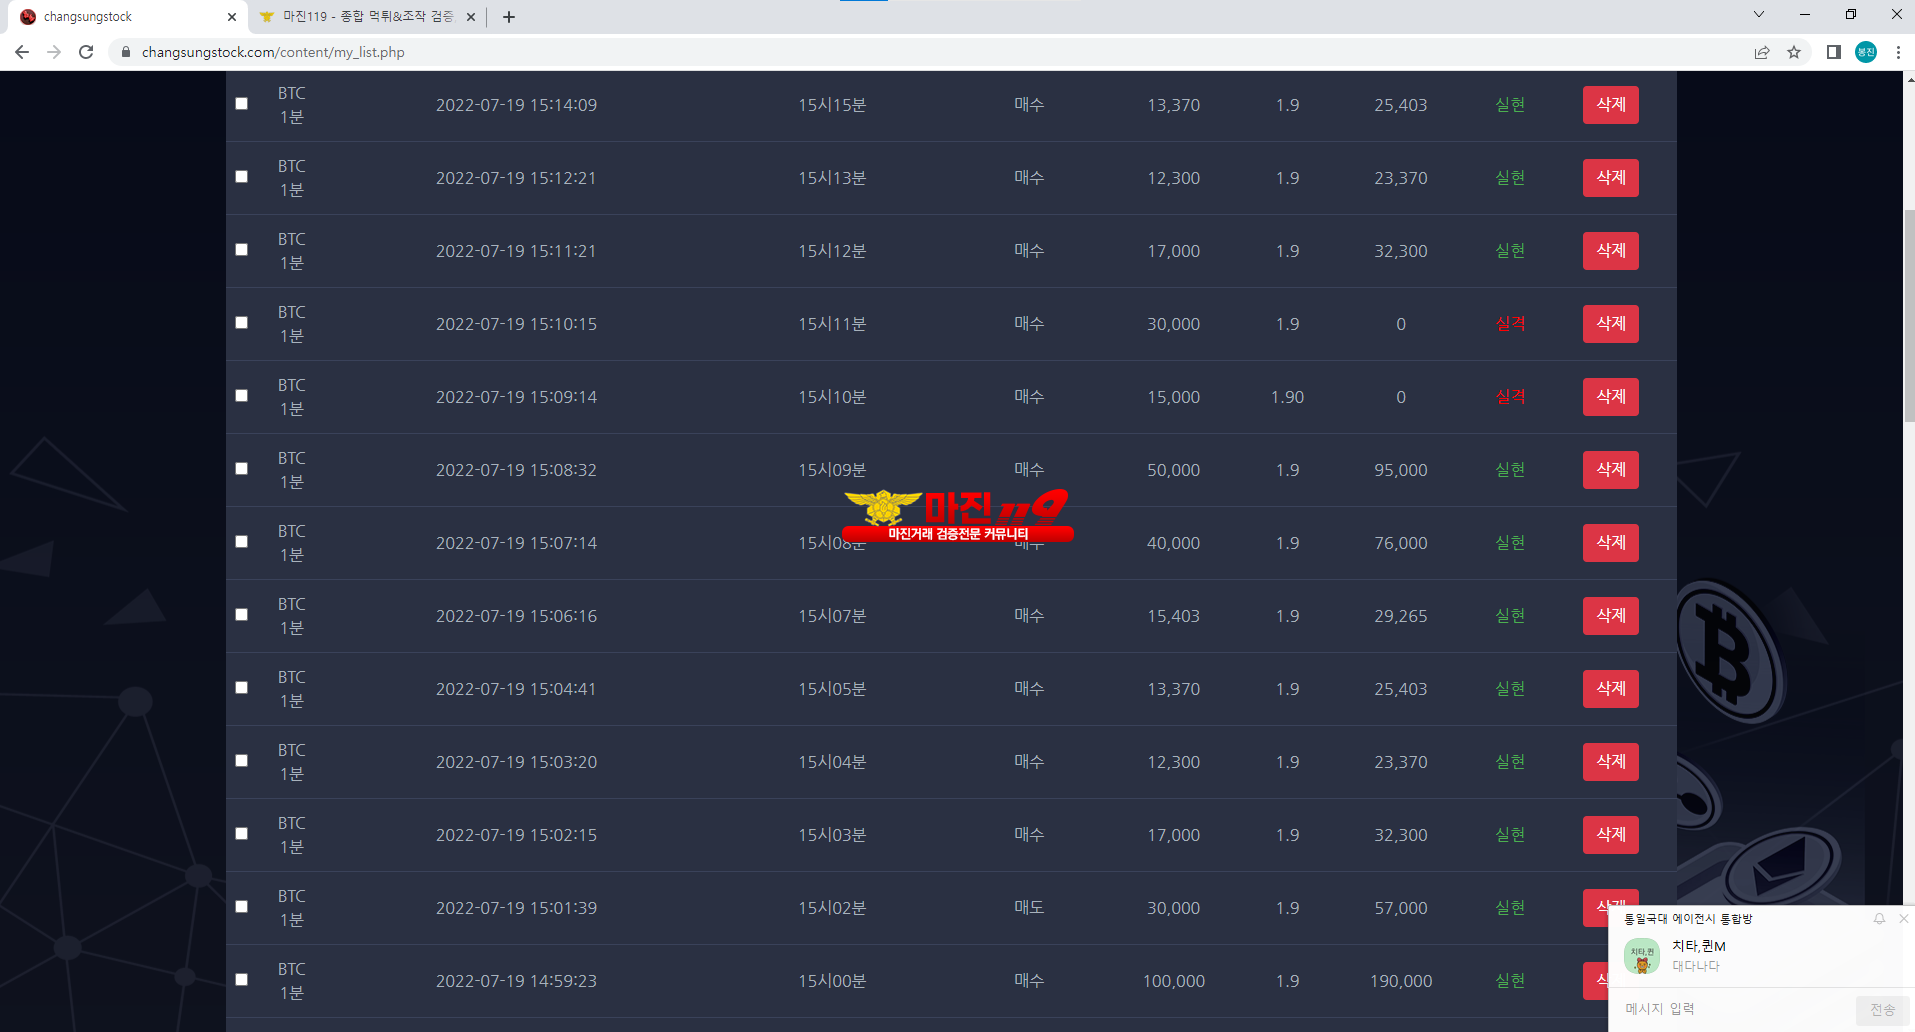Viewport: 1915px width, 1032px height.
Task: Check the row for 15:04:41
Action: [x=241, y=688]
